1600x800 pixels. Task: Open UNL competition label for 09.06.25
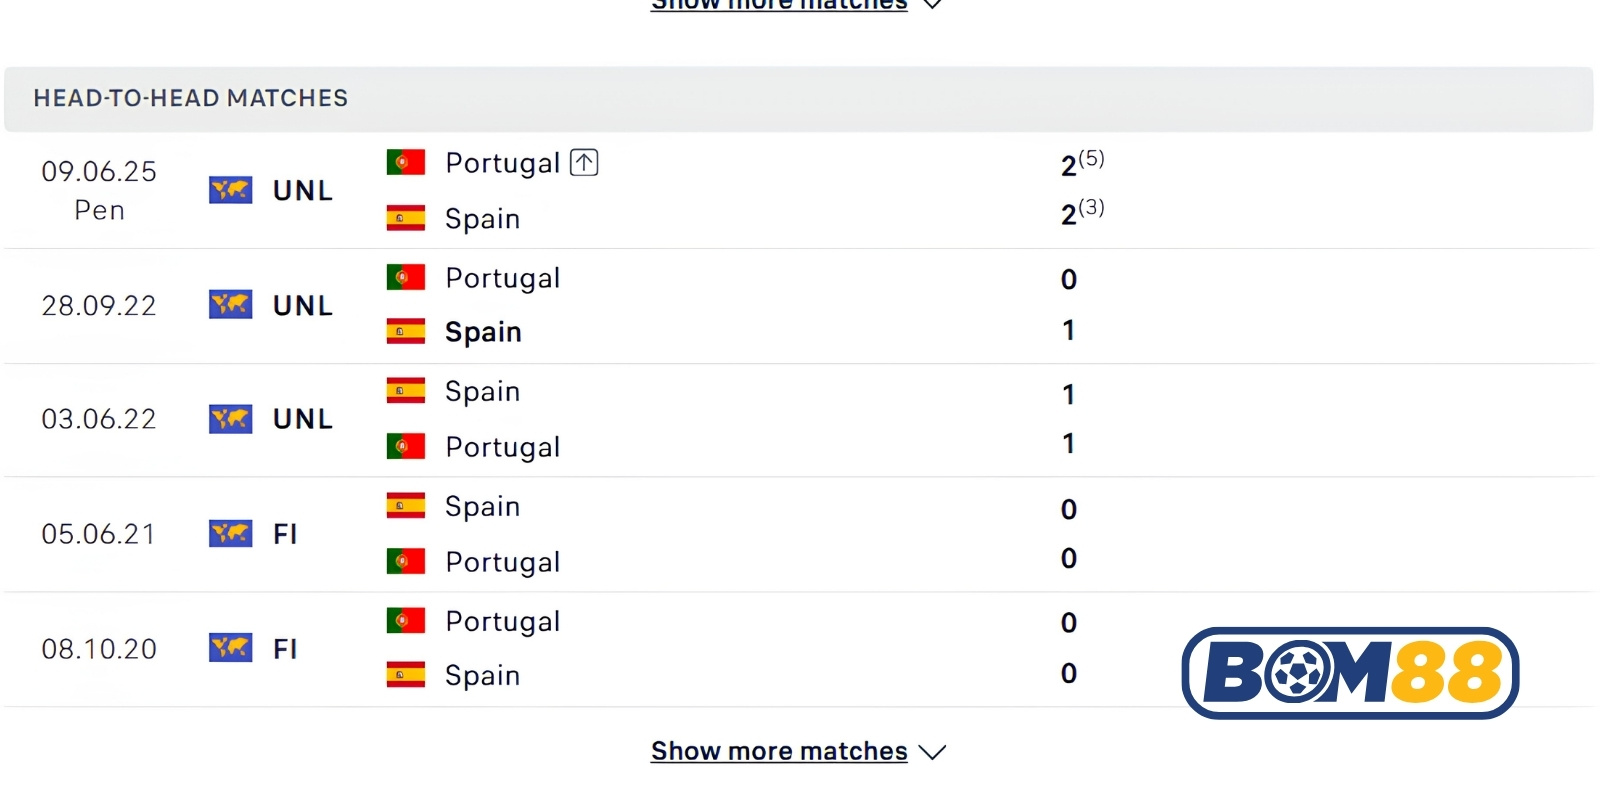(303, 190)
